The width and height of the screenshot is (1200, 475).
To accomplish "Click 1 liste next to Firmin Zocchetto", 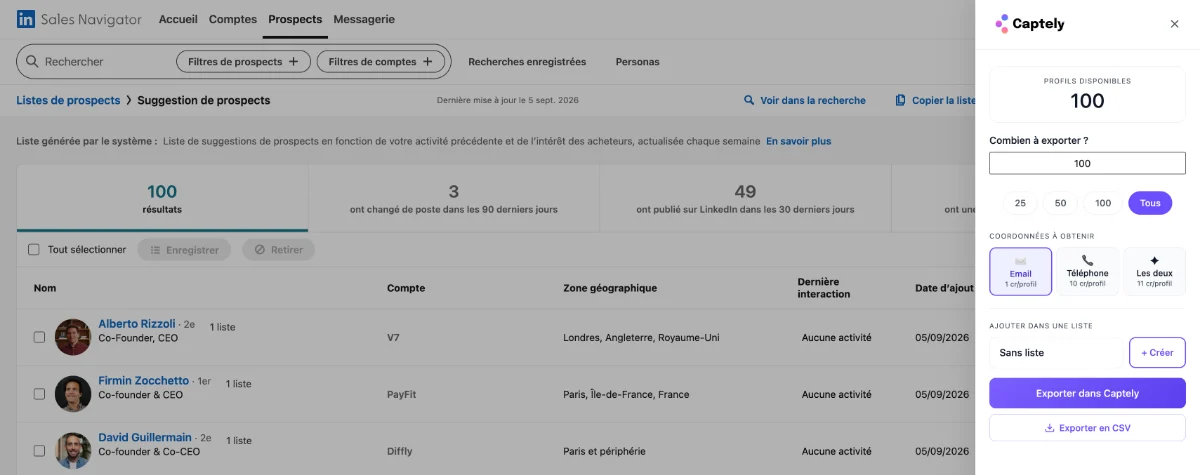I will click(239, 383).
